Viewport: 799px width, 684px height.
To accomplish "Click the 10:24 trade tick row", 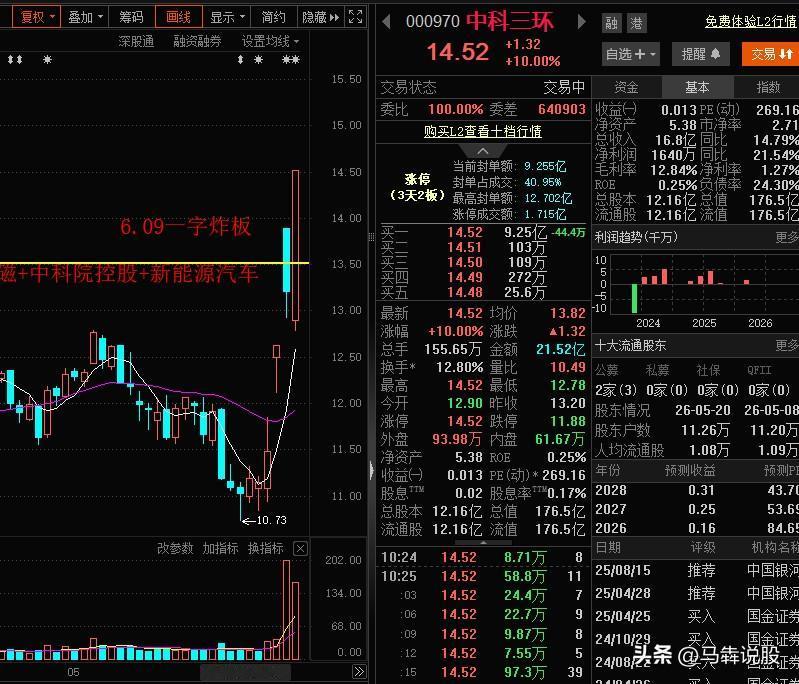I will coord(483,558).
